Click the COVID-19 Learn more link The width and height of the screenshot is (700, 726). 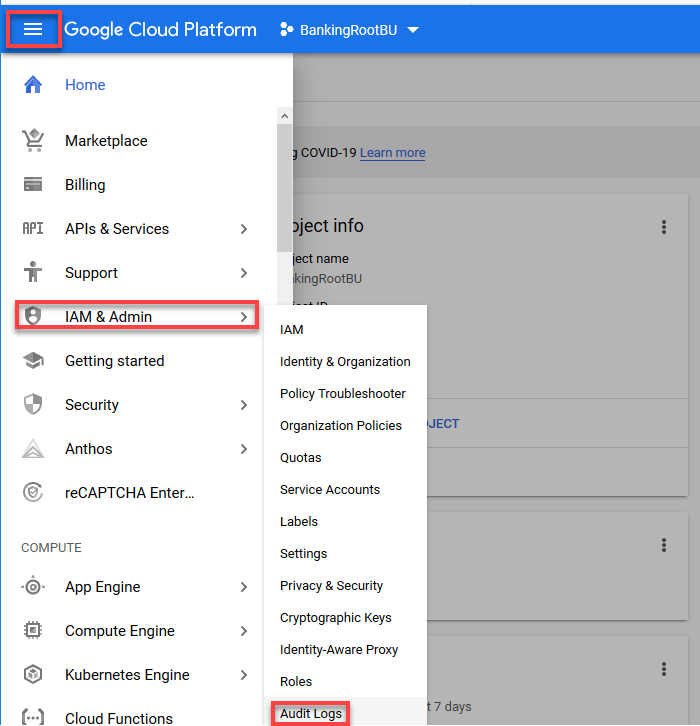pos(393,152)
